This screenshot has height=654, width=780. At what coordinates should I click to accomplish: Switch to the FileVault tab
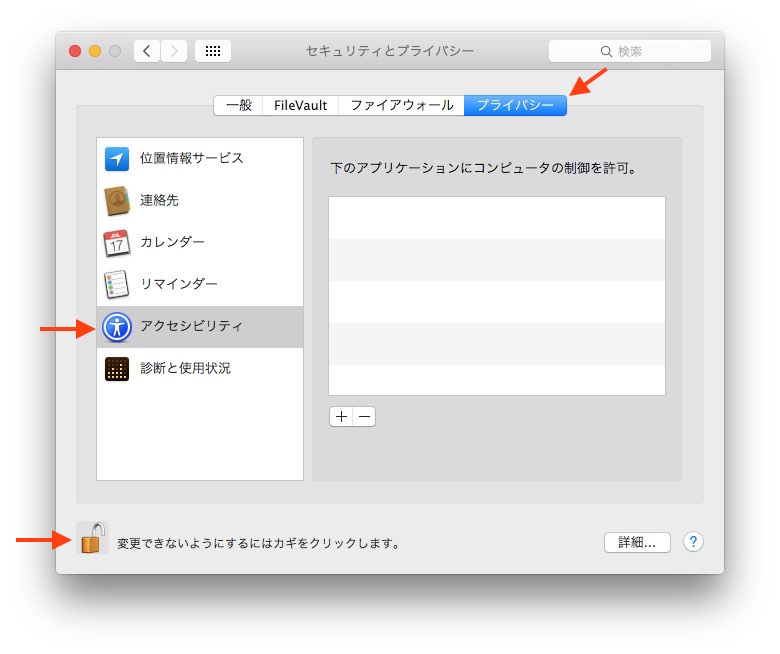click(x=300, y=105)
